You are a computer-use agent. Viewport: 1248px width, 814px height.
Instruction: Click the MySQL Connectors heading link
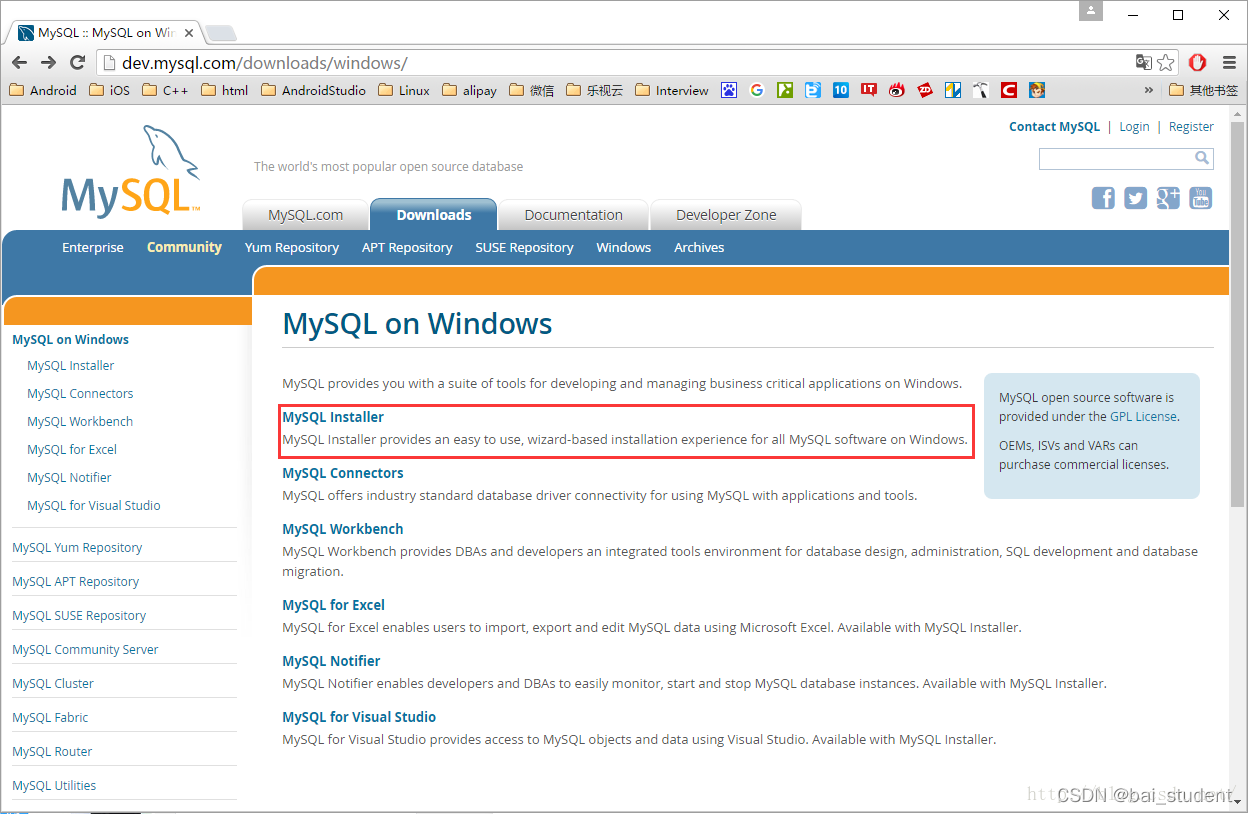tap(343, 473)
